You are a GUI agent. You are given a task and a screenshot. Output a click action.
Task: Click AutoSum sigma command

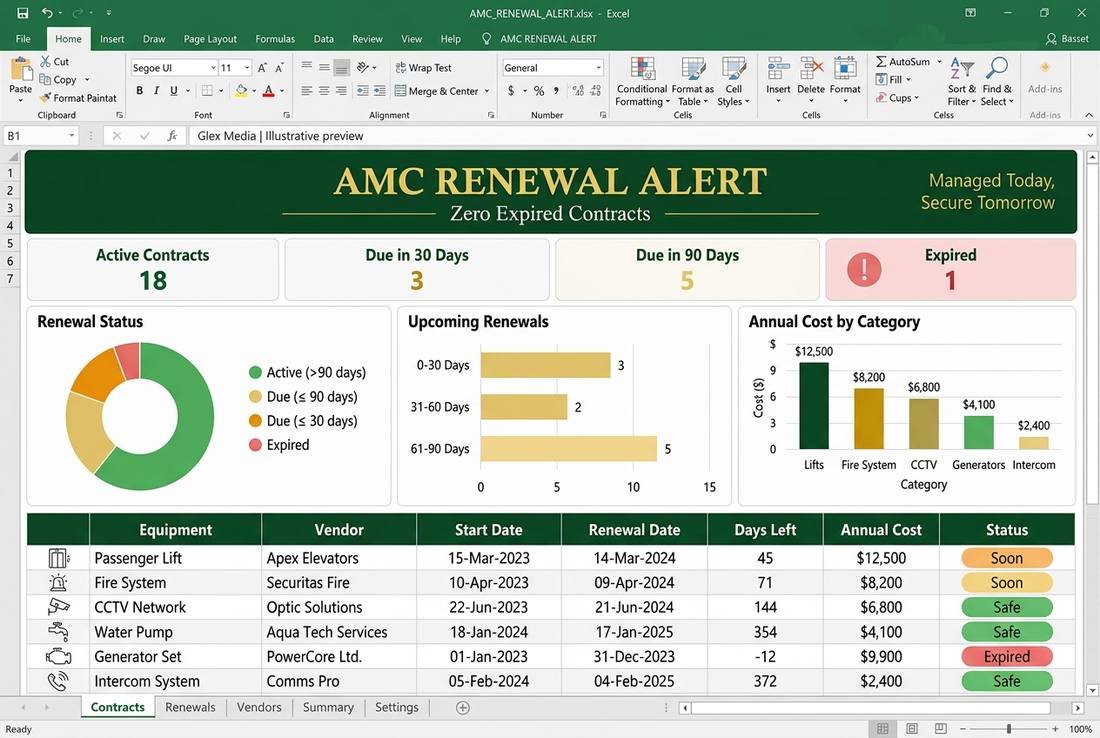pyautogui.click(x=903, y=62)
